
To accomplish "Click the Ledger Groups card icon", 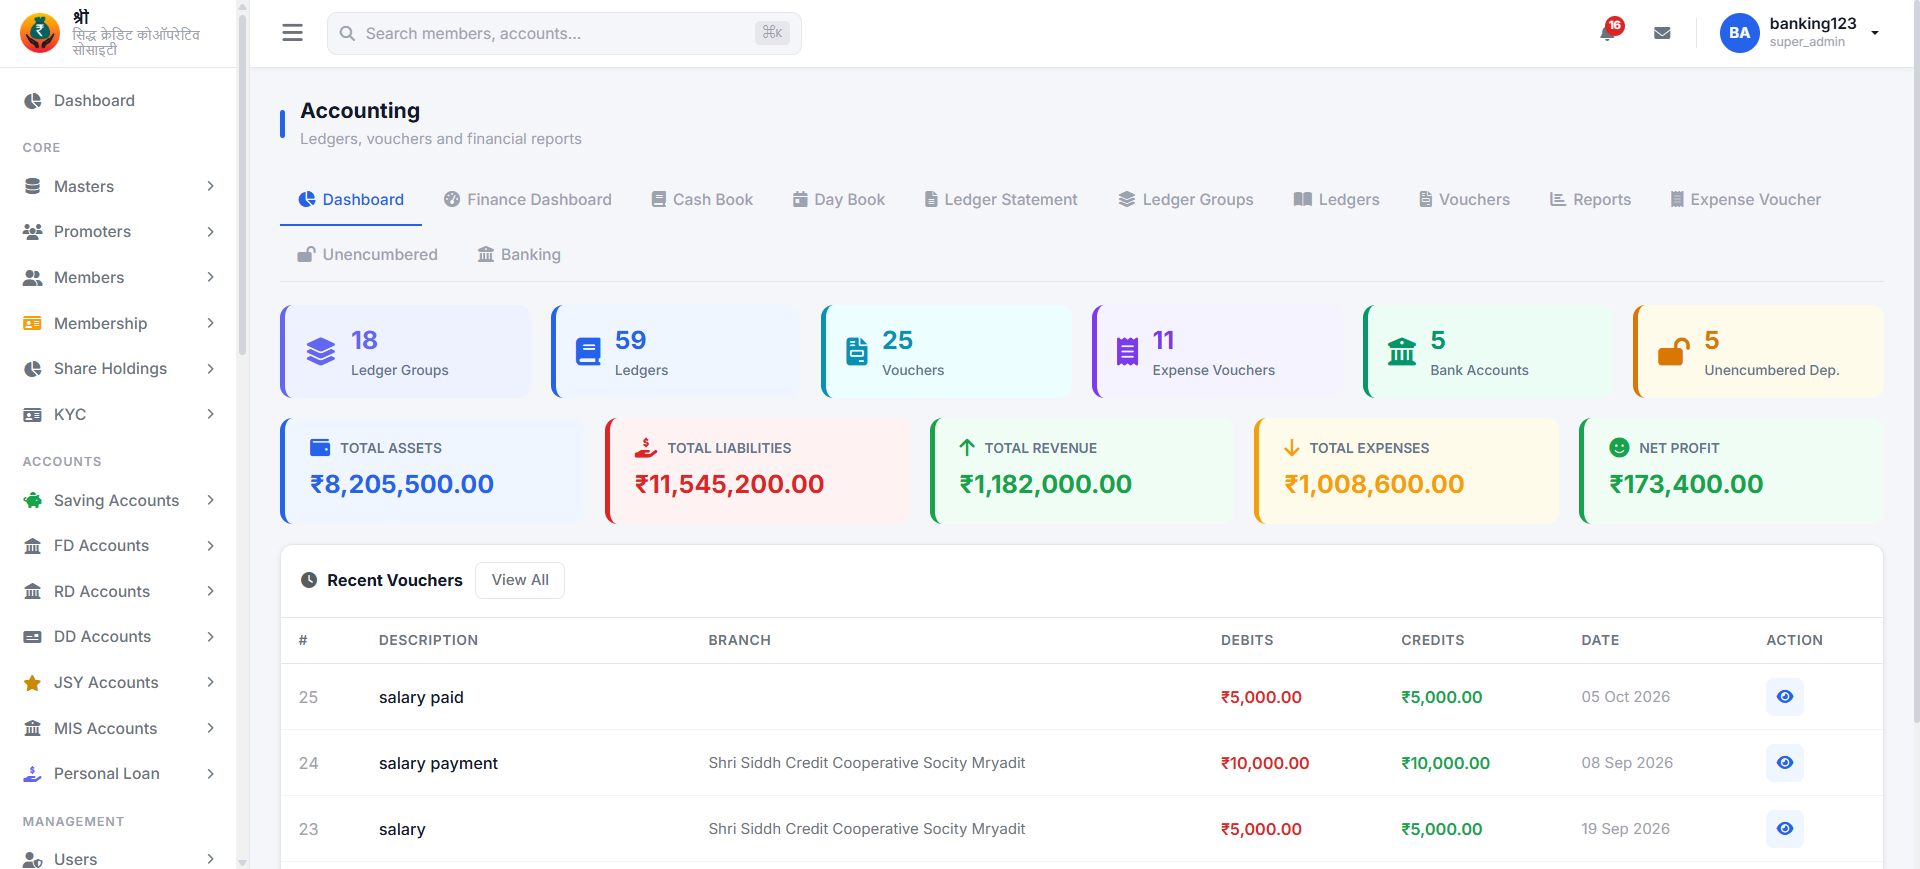I will tap(321, 352).
